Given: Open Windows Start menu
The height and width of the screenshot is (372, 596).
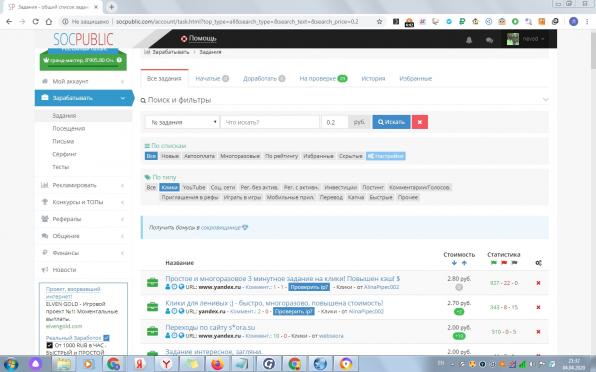Looking at the screenshot, I should click(11, 364).
